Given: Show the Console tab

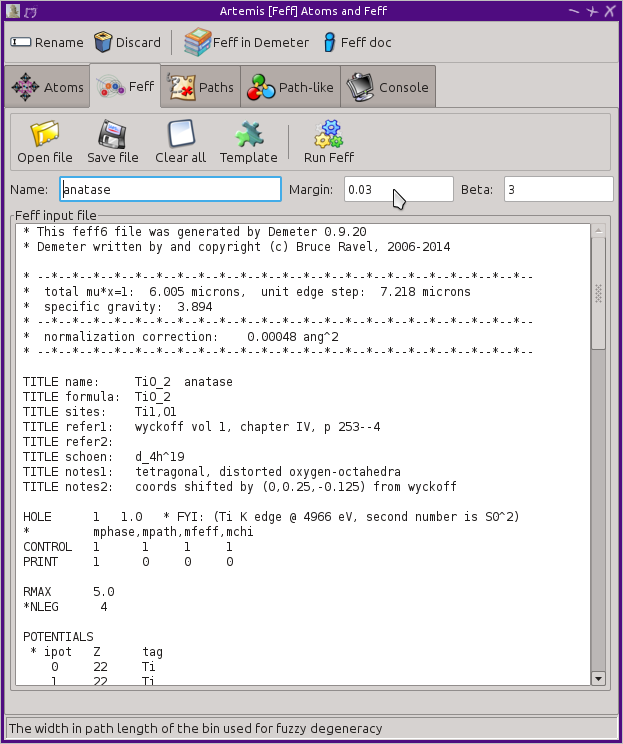Looking at the screenshot, I should [x=388, y=87].
